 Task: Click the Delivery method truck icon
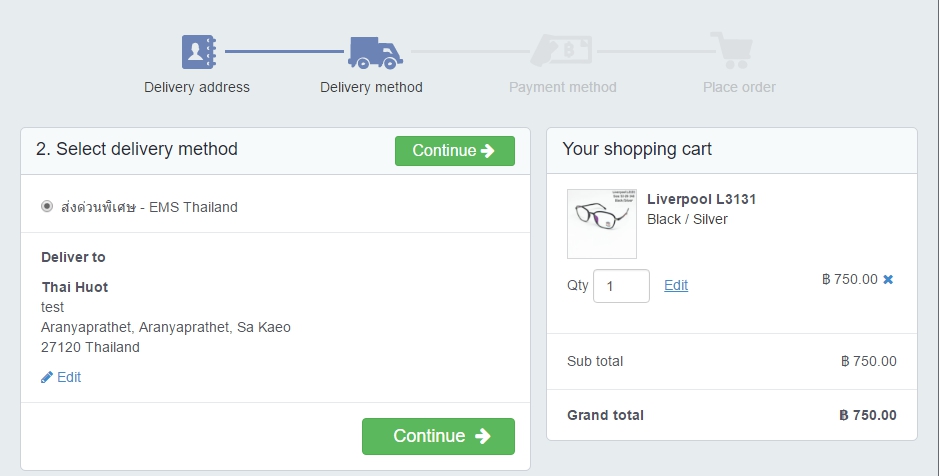click(374, 52)
